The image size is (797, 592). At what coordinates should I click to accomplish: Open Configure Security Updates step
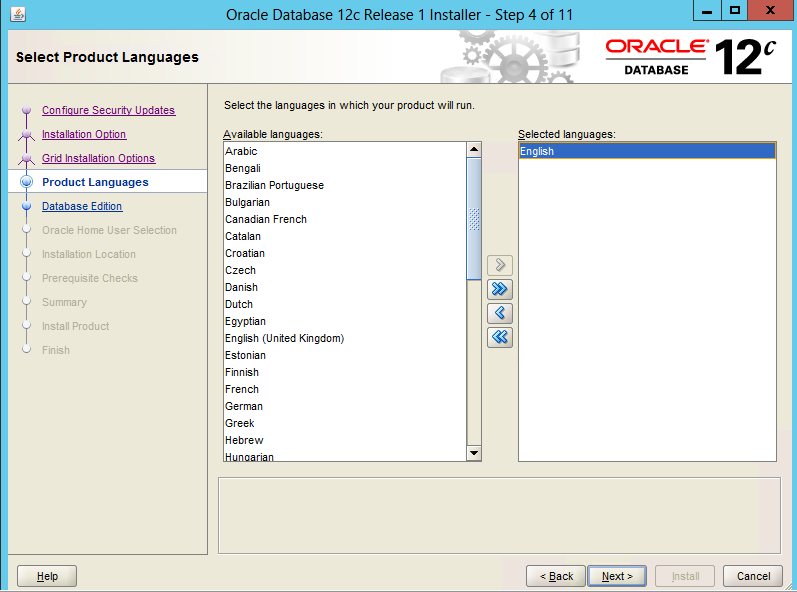(108, 110)
